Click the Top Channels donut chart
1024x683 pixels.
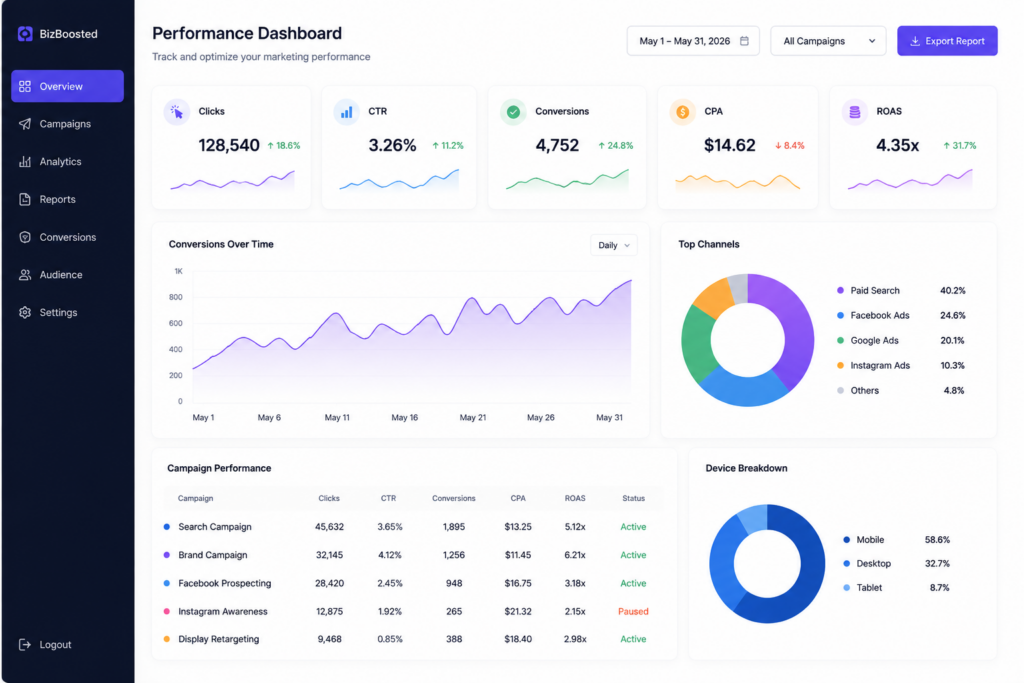[x=747, y=340]
